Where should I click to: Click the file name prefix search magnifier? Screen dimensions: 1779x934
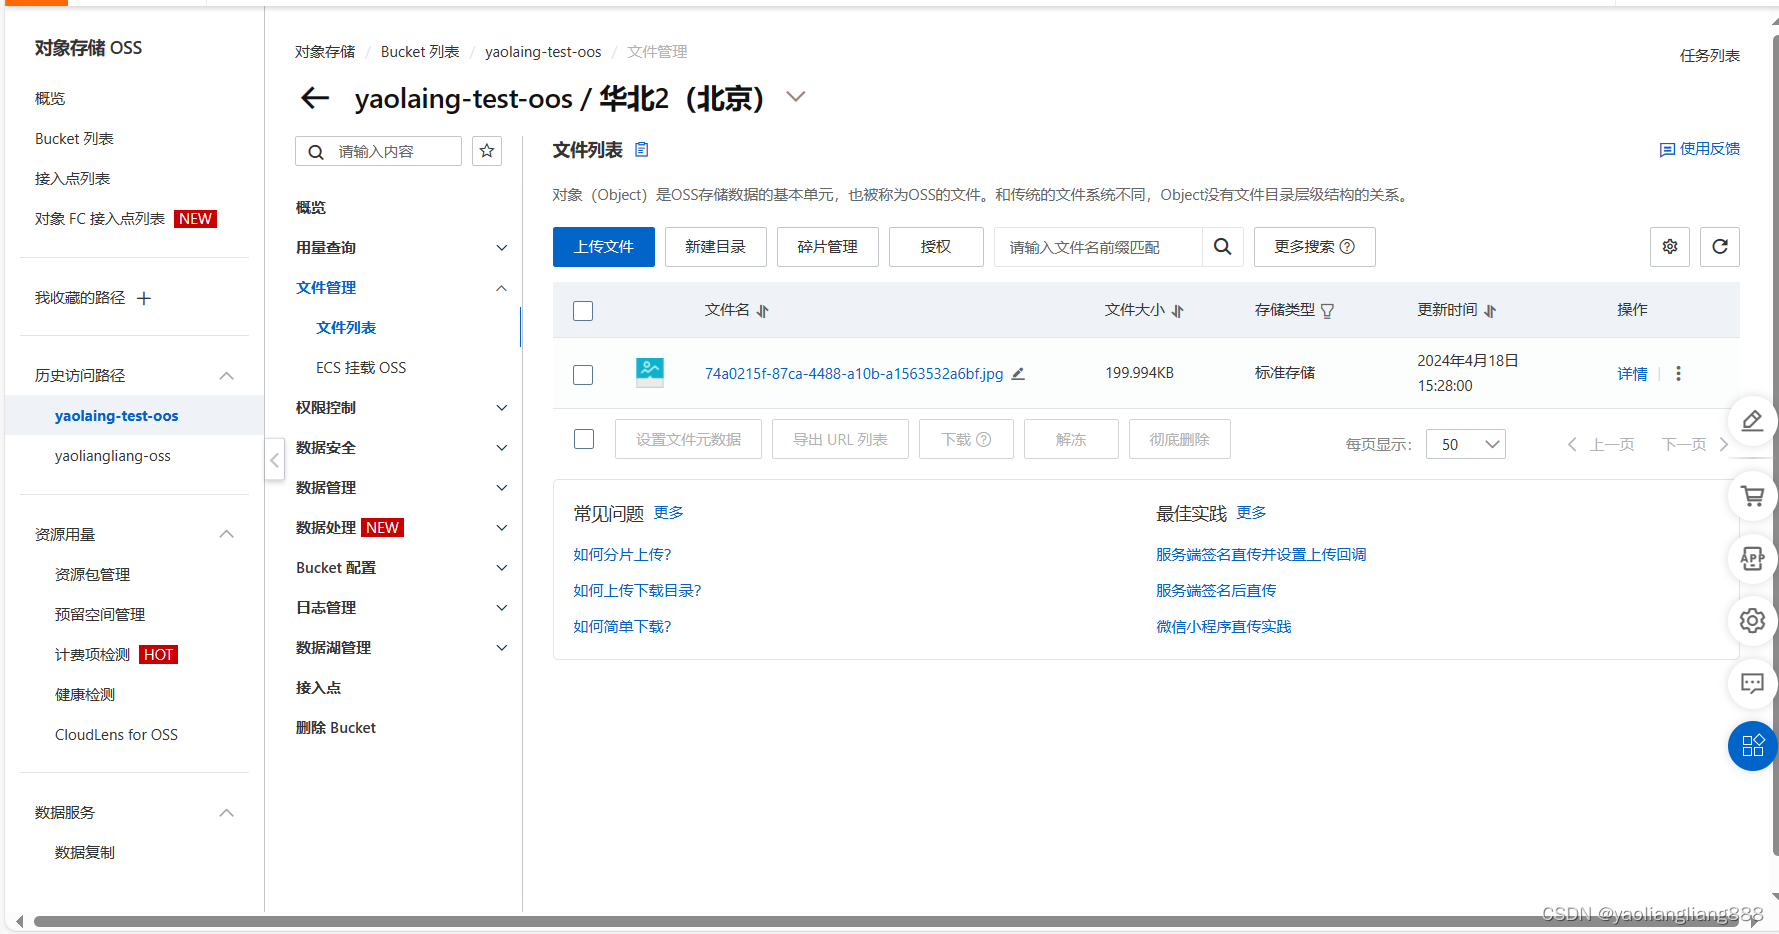(1222, 247)
